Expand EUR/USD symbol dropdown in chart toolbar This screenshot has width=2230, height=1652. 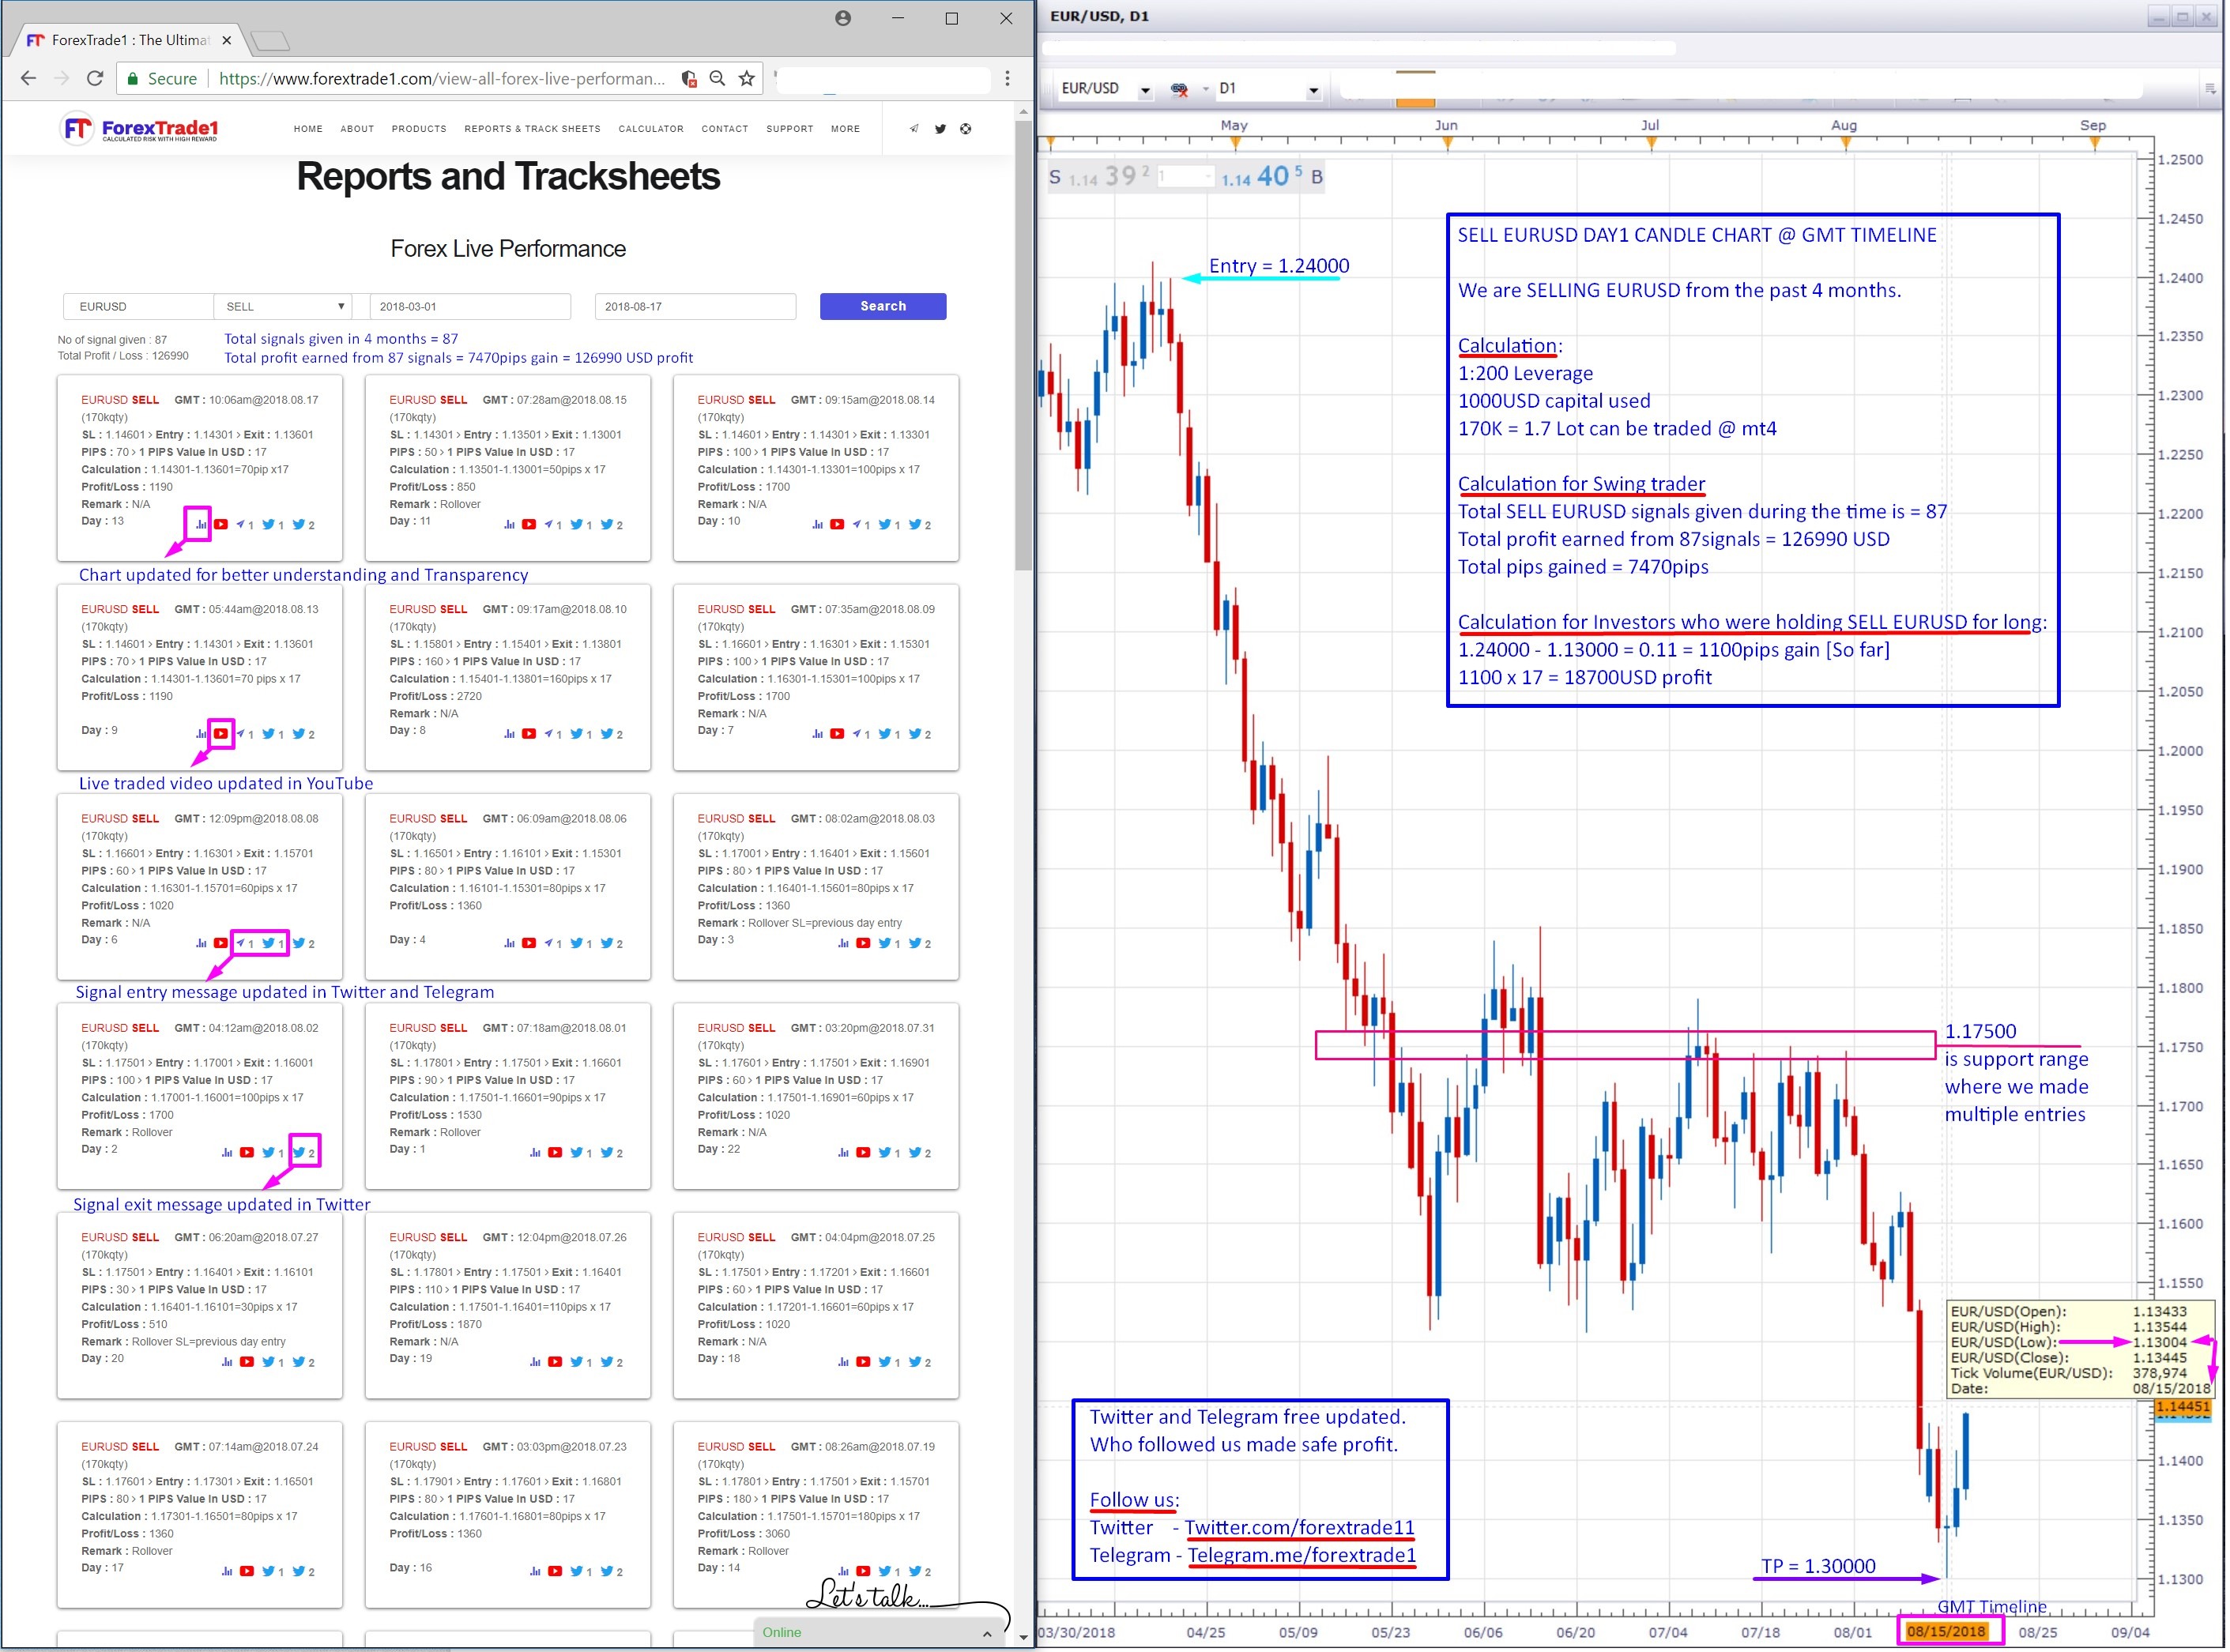1146,90
